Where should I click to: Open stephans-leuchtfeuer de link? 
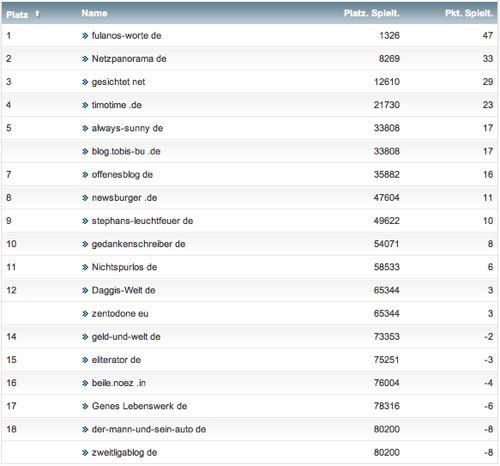pos(142,221)
